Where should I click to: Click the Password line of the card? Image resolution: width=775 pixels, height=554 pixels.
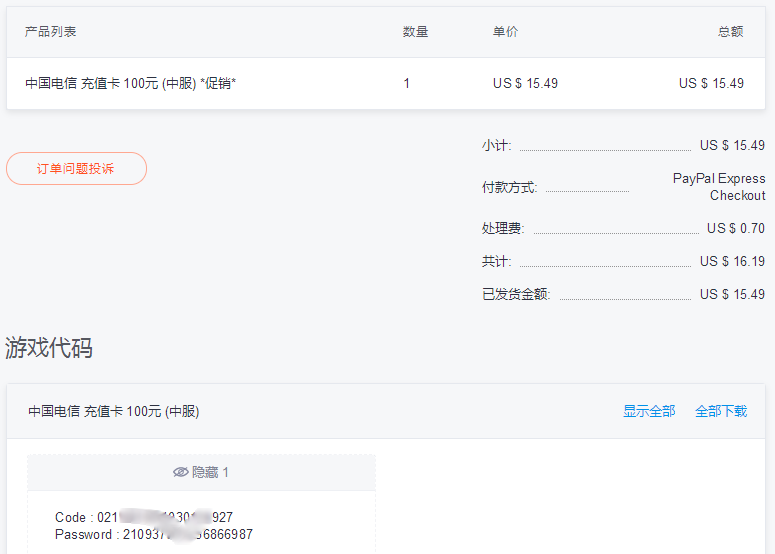pyautogui.click(x=154, y=535)
